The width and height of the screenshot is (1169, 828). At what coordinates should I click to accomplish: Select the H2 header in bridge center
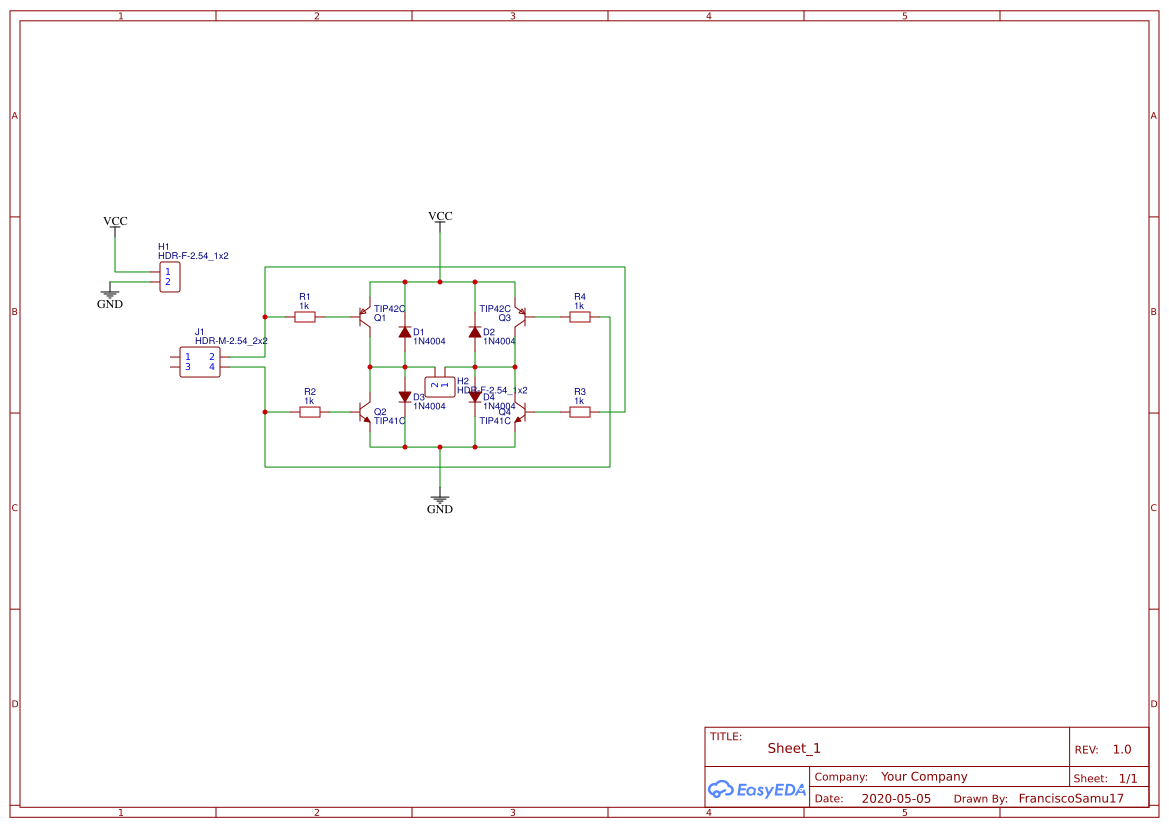click(x=439, y=386)
